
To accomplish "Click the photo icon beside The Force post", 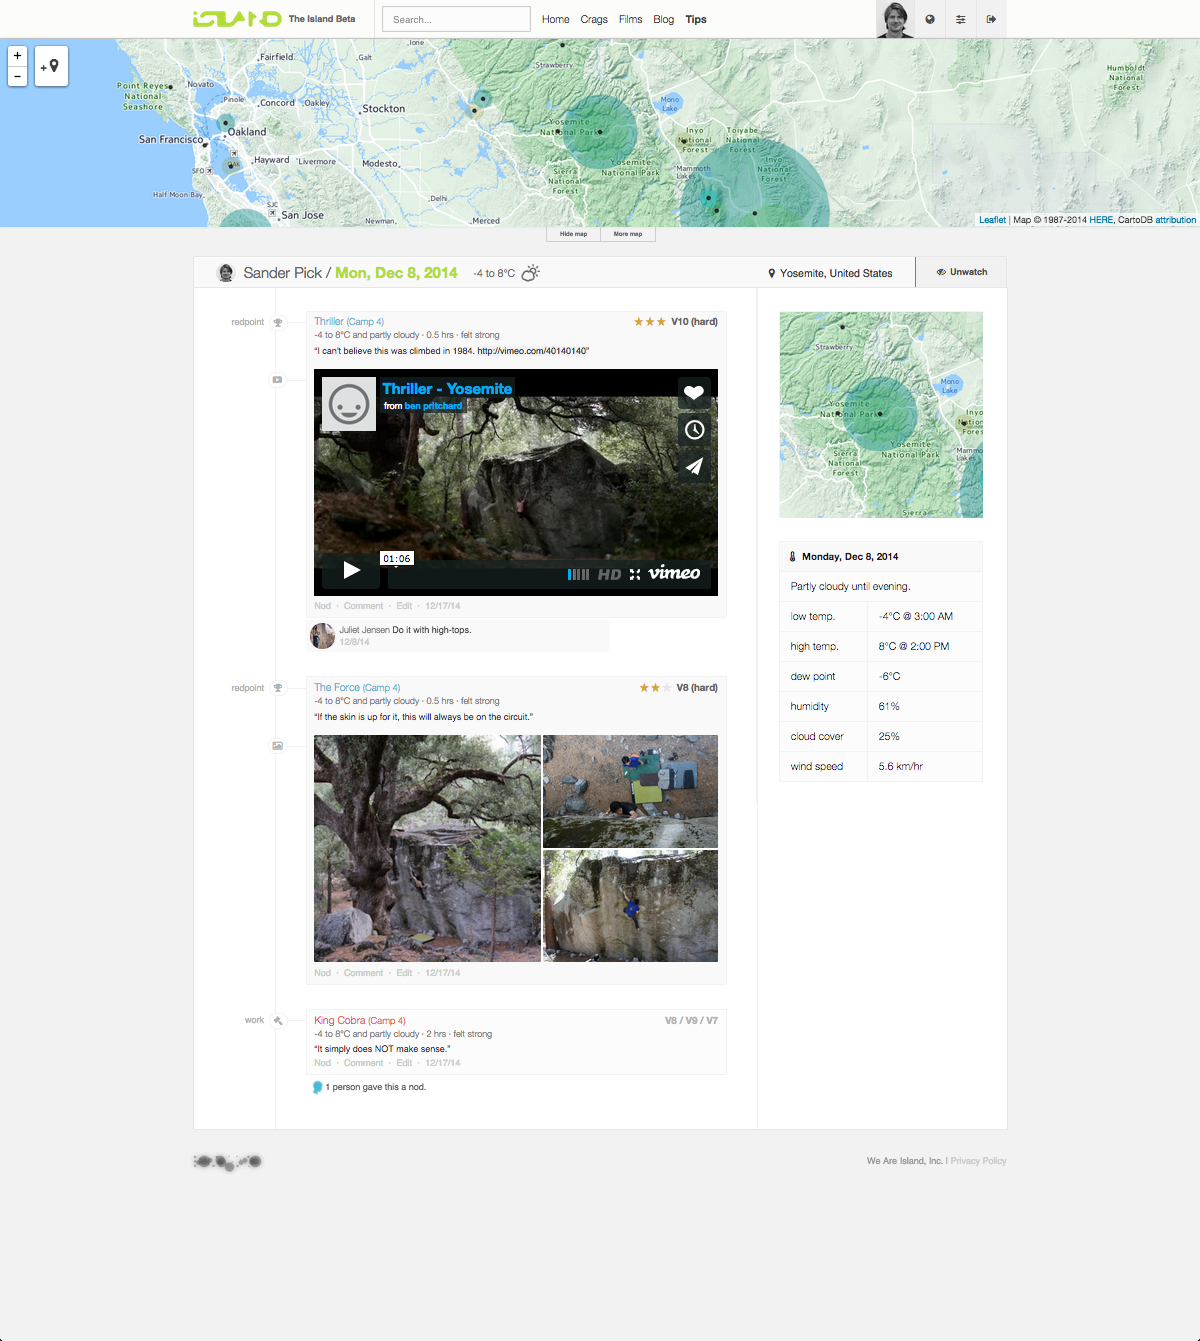I will click(x=277, y=745).
